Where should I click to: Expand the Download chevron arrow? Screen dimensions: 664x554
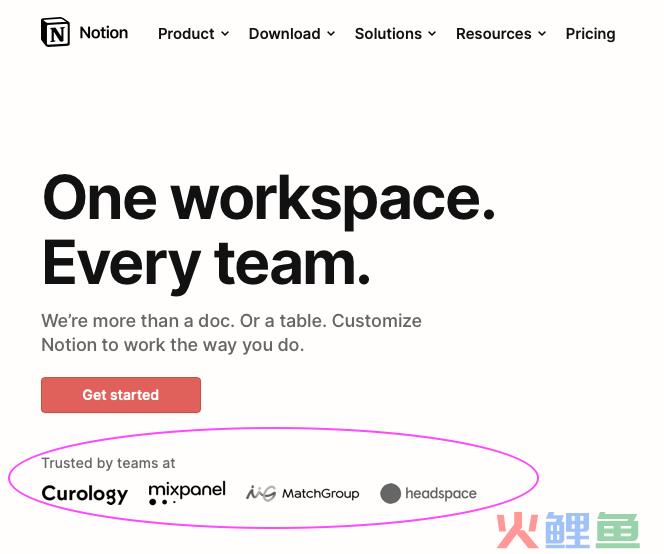click(331, 33)
